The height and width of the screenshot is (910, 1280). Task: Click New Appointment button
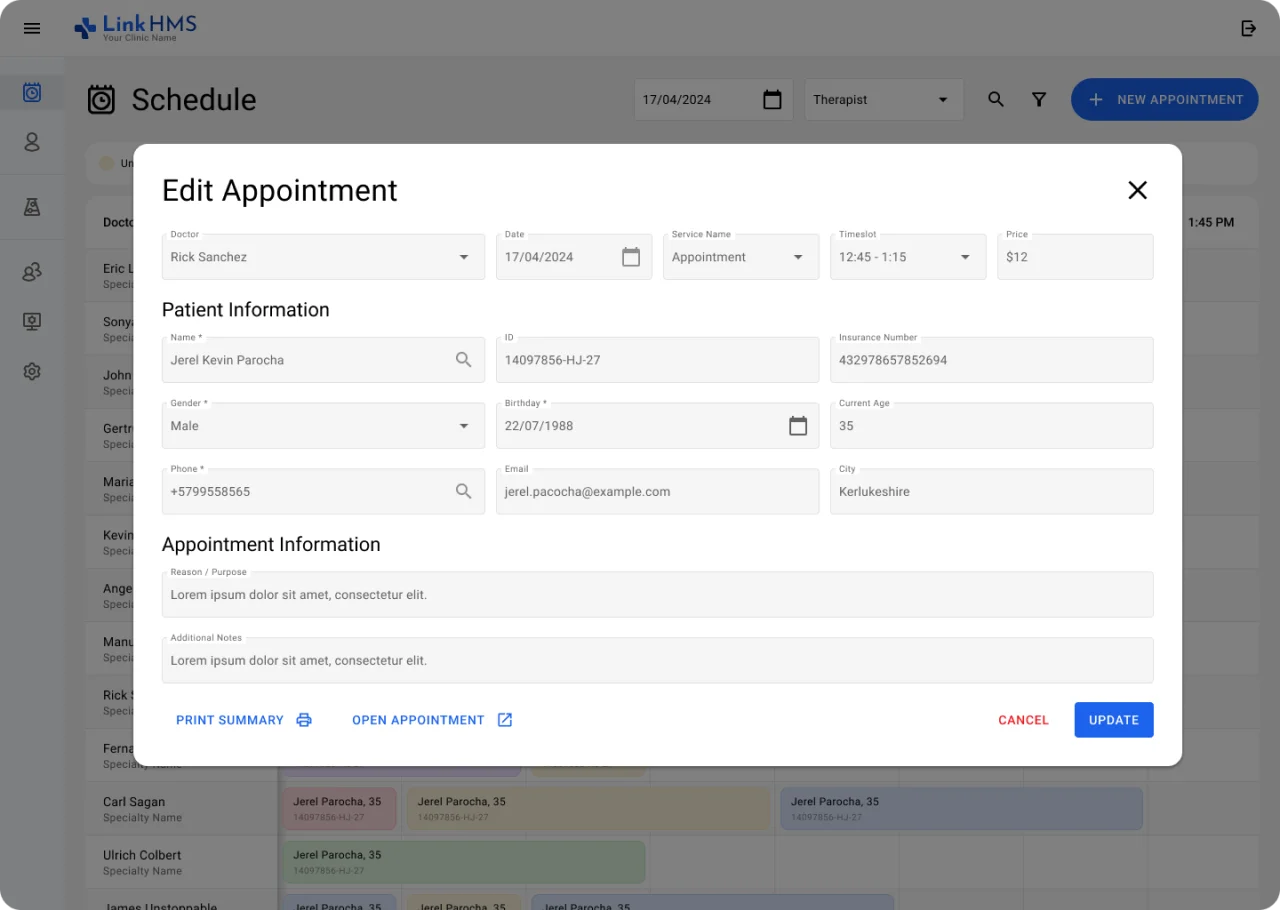[1165, 100]
